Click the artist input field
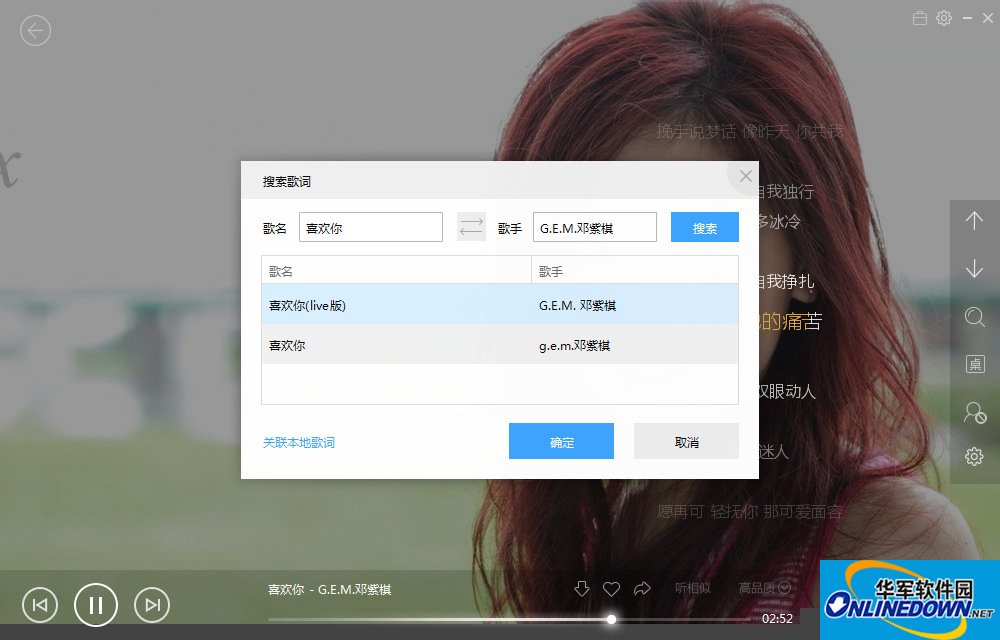The width and height of the screenshot is (1000, 640). point(594,227)
